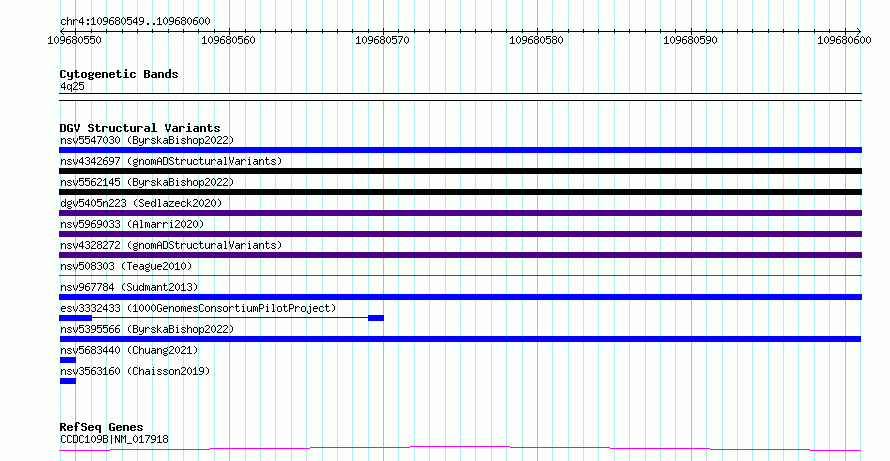890x461 pixels.
Task: Open the nsv5562145 (ByrskaBishop2022) variant label
Action: click(147, 182)
